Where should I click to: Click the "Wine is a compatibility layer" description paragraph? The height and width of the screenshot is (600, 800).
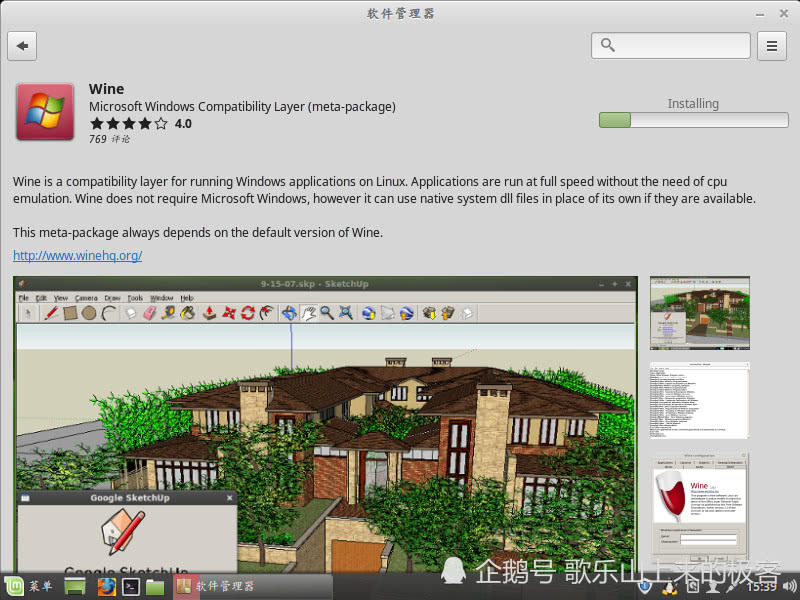tap(384, 190)
